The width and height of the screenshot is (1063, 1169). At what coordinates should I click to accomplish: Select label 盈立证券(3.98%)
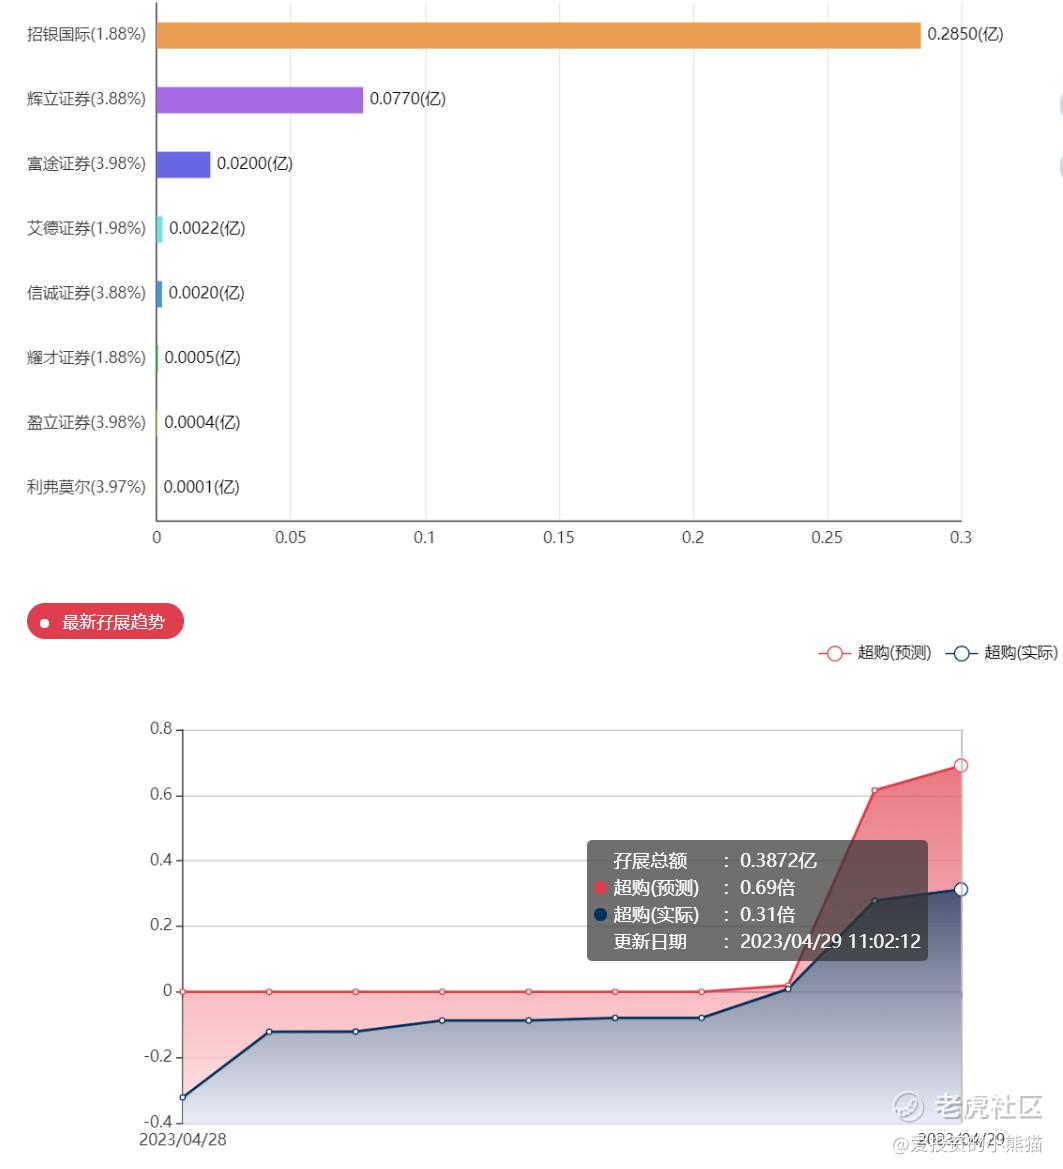(x=86, y=423)
